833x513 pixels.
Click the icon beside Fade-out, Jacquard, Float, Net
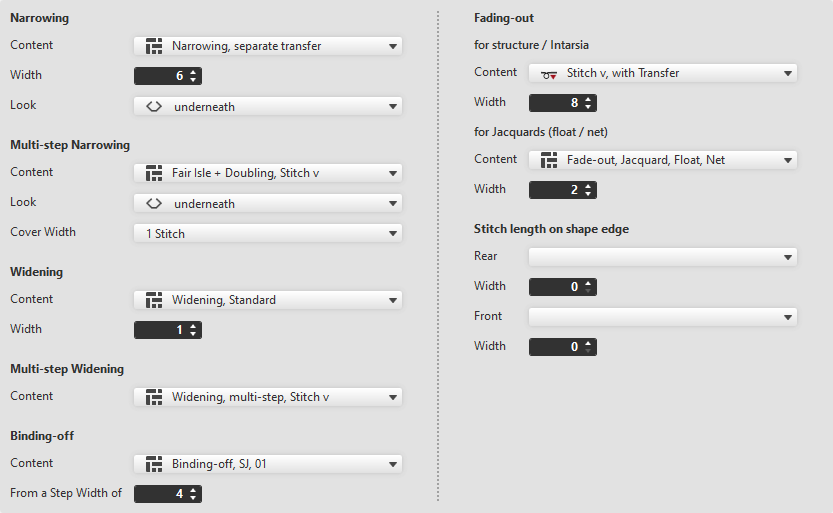coord(548,160)
